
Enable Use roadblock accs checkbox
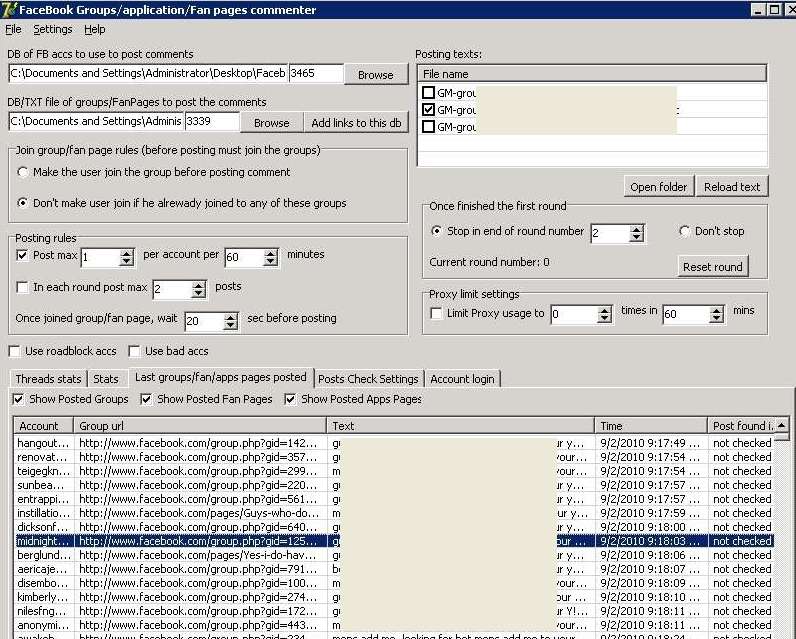14,351
